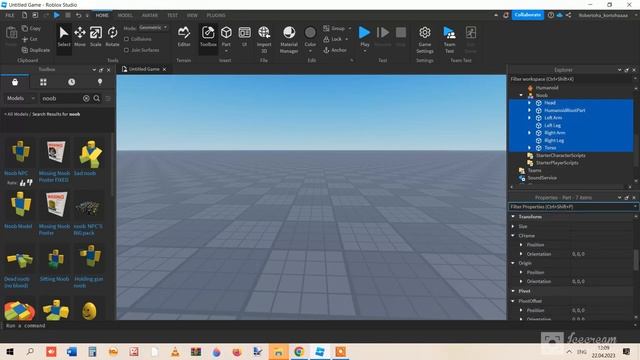Open the Mode Geometric dropdown

pos(153,28)
